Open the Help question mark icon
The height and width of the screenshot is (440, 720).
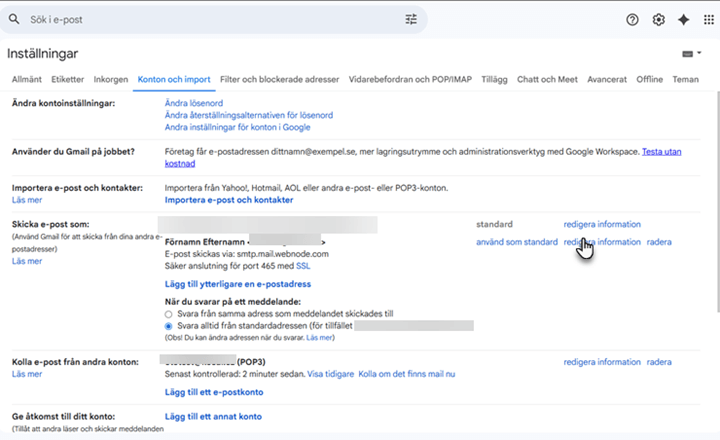coord(632,19)
